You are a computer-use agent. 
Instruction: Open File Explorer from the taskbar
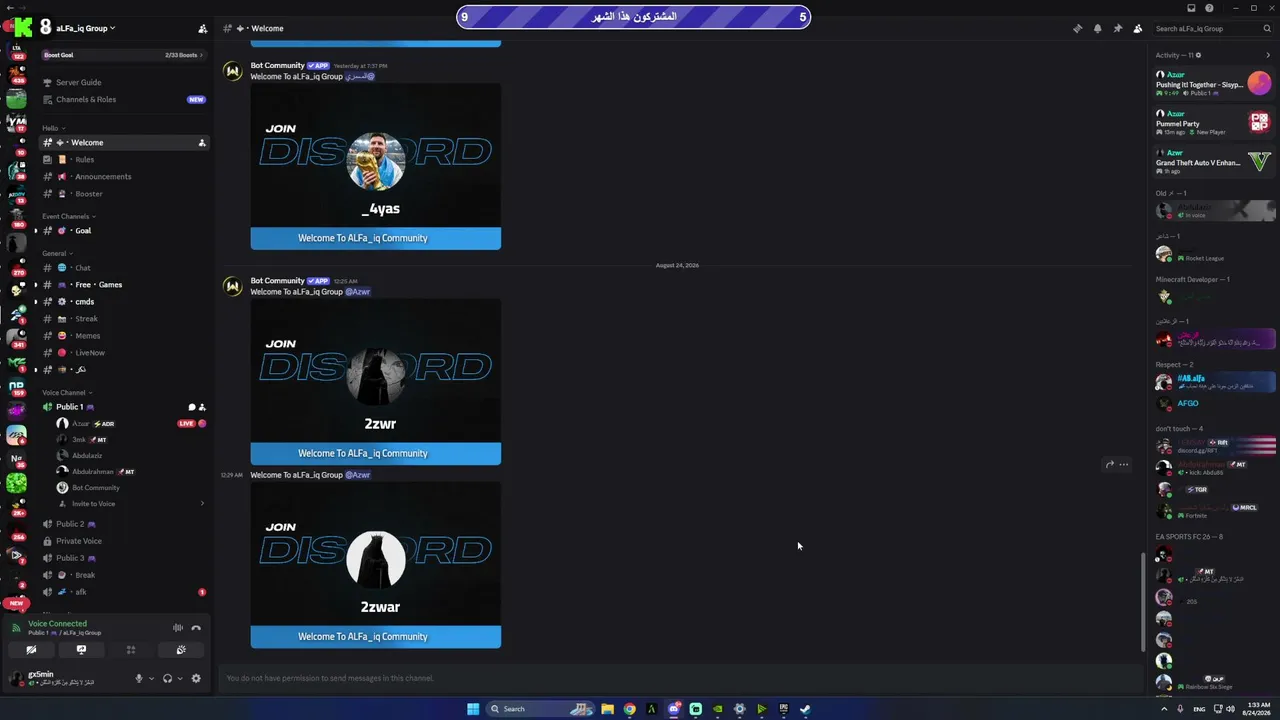pyautogui.click(x=607, y=709)
